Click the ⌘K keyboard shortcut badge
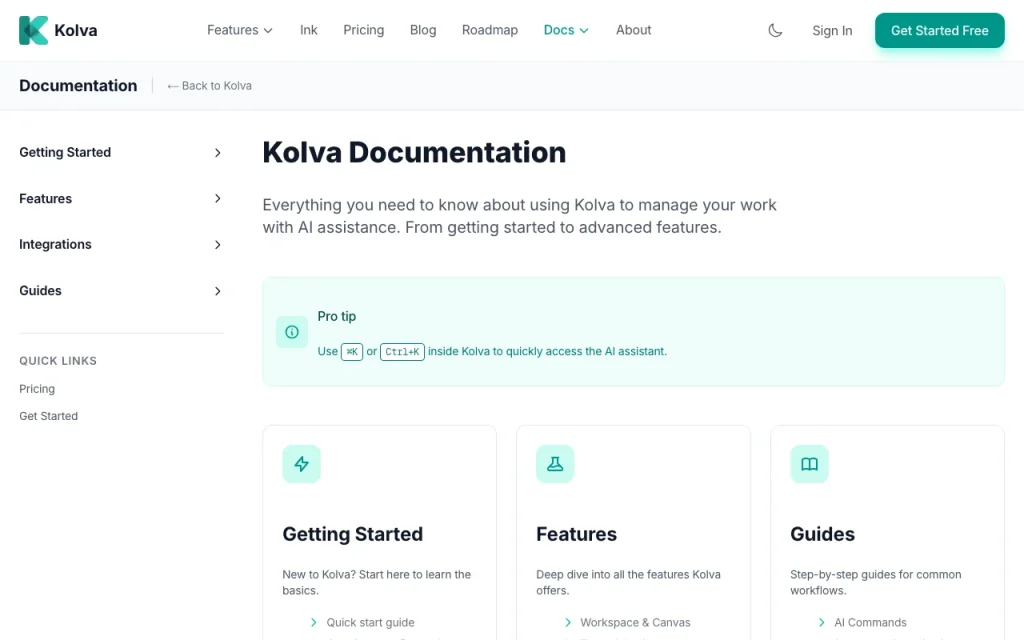Viewport: 1024px width, 640px height. 352,351
